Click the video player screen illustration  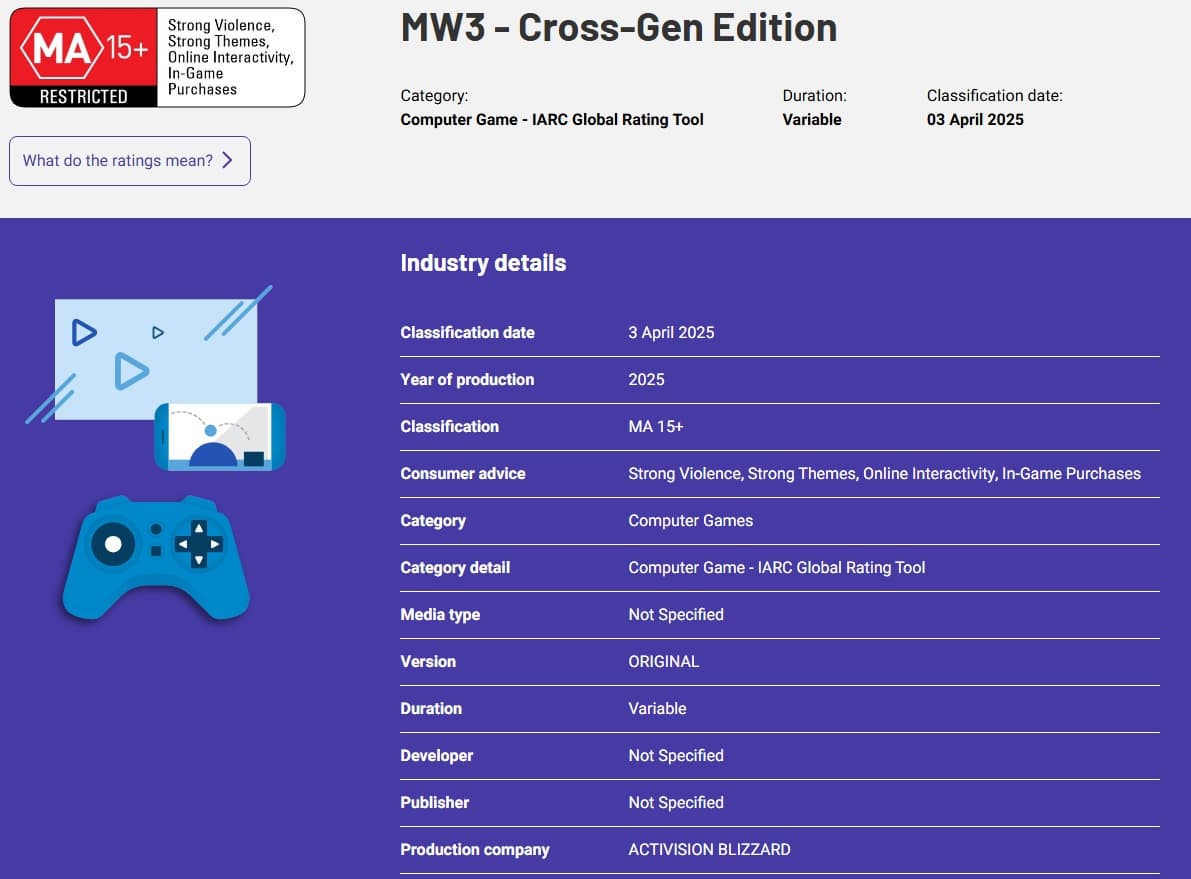(x=156, y=359)
